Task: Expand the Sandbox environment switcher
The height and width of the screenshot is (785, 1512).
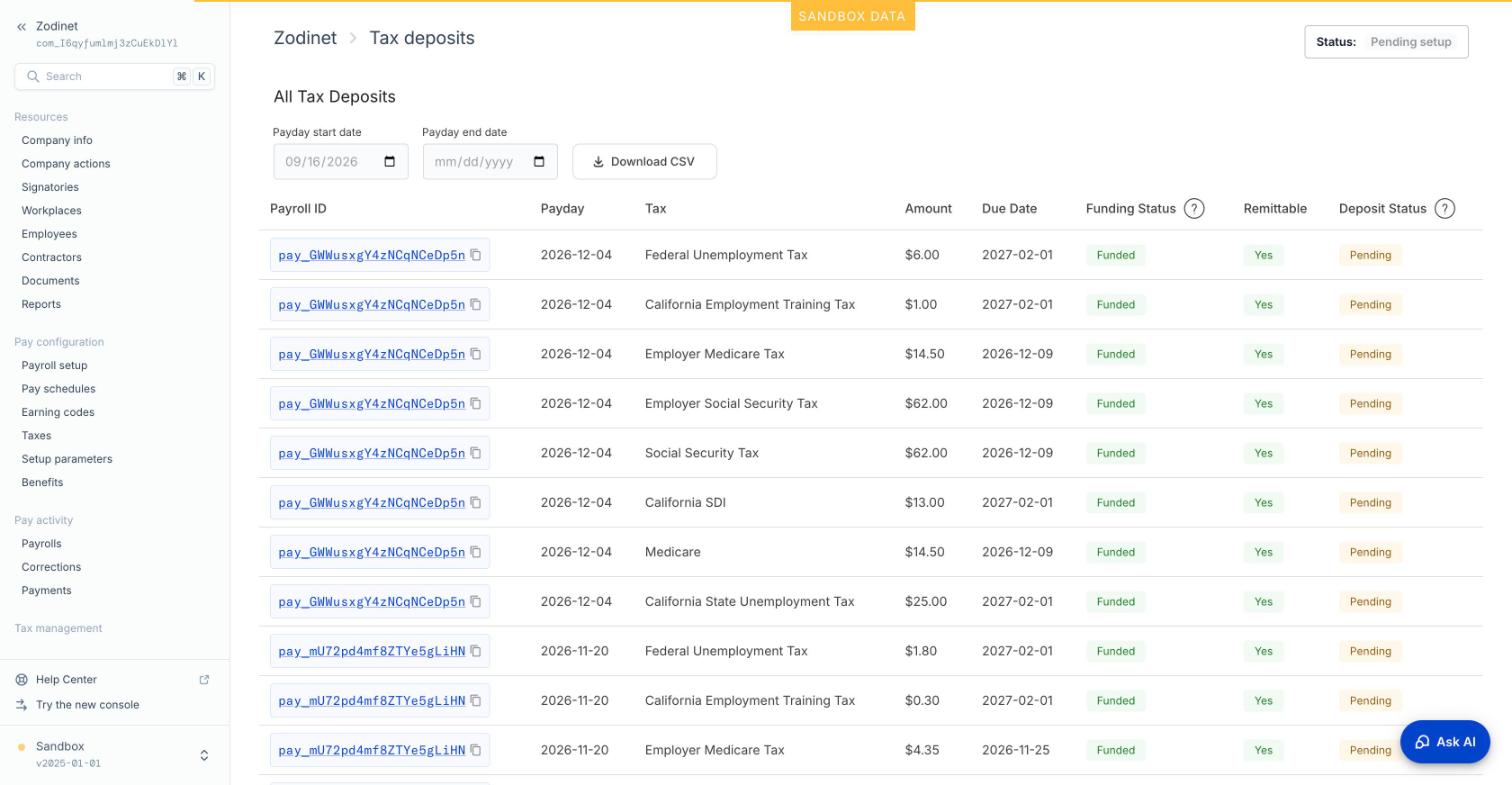Action: click(x=204, y=756)
